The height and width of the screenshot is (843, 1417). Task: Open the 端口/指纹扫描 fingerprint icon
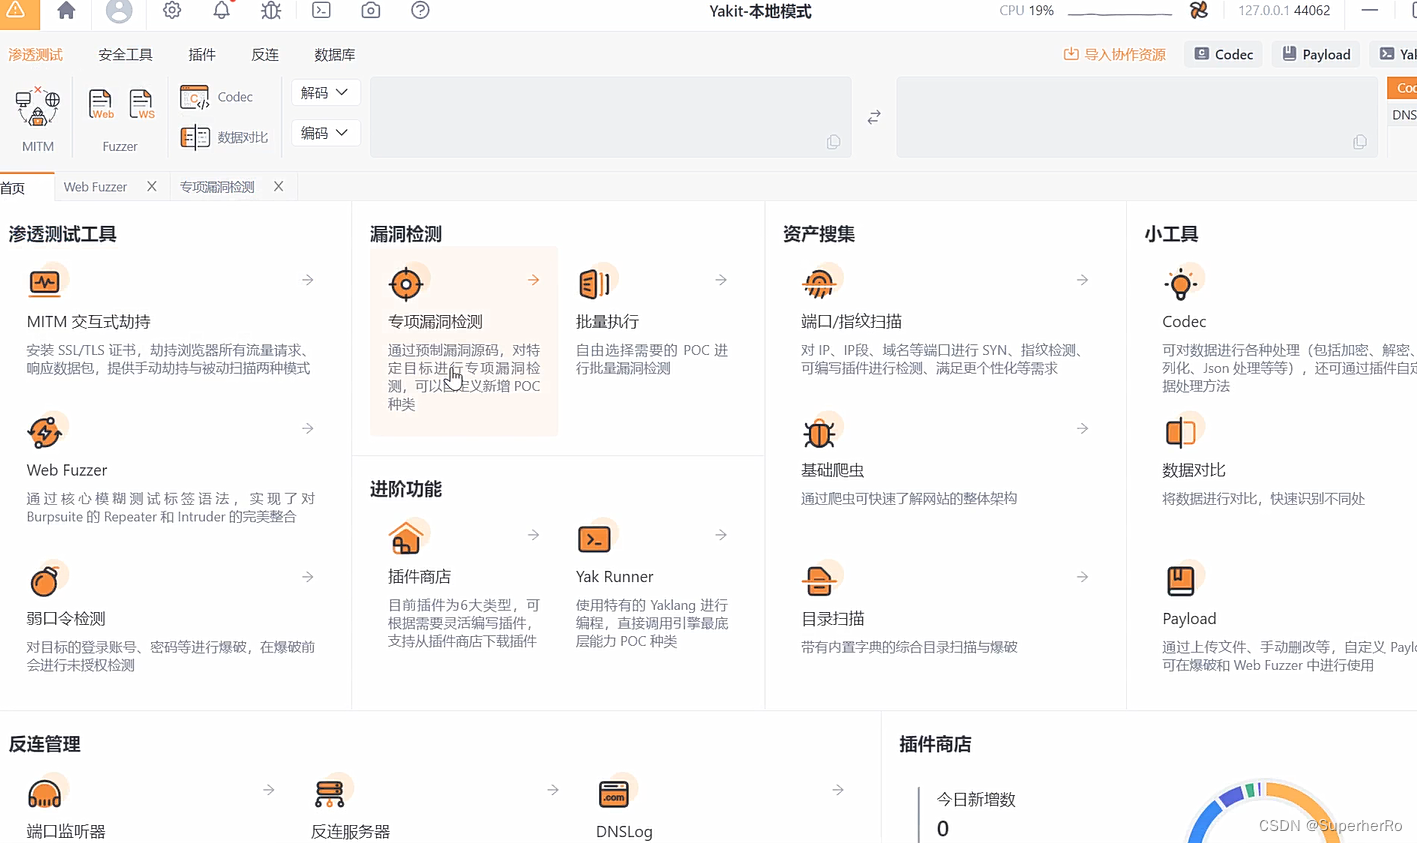point(819,283)
